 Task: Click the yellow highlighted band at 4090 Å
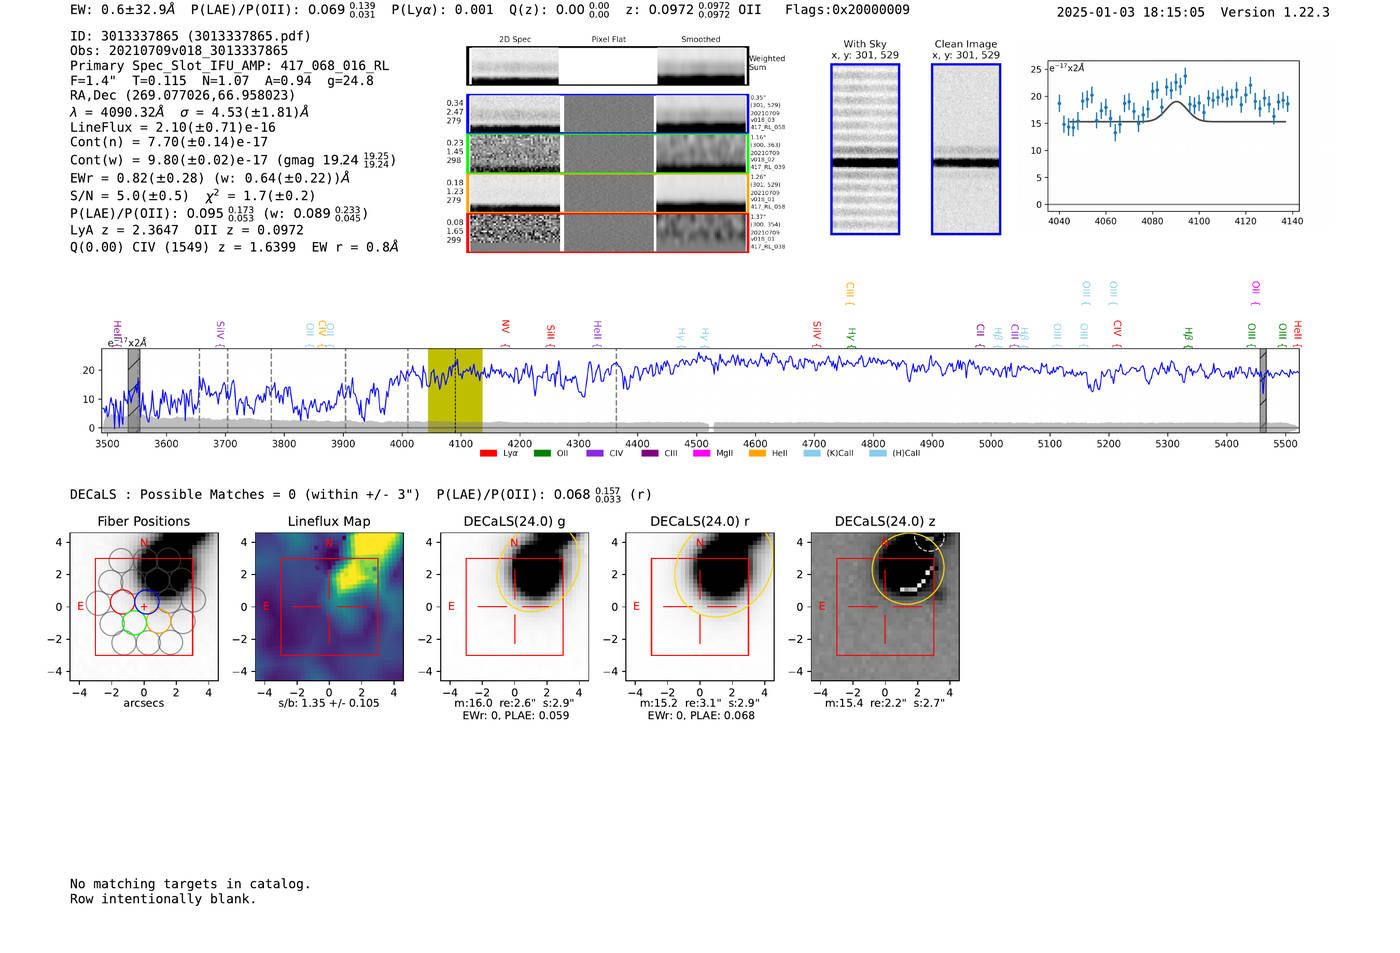[455, 391]
